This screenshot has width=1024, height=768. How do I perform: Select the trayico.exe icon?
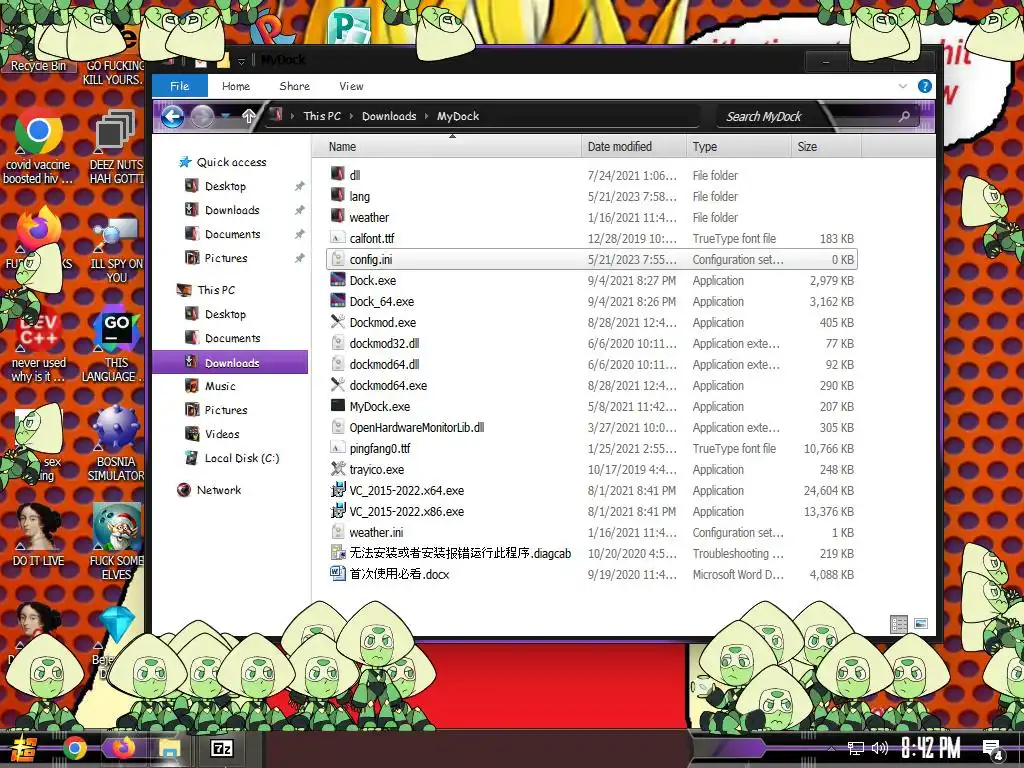pos(338,469)
